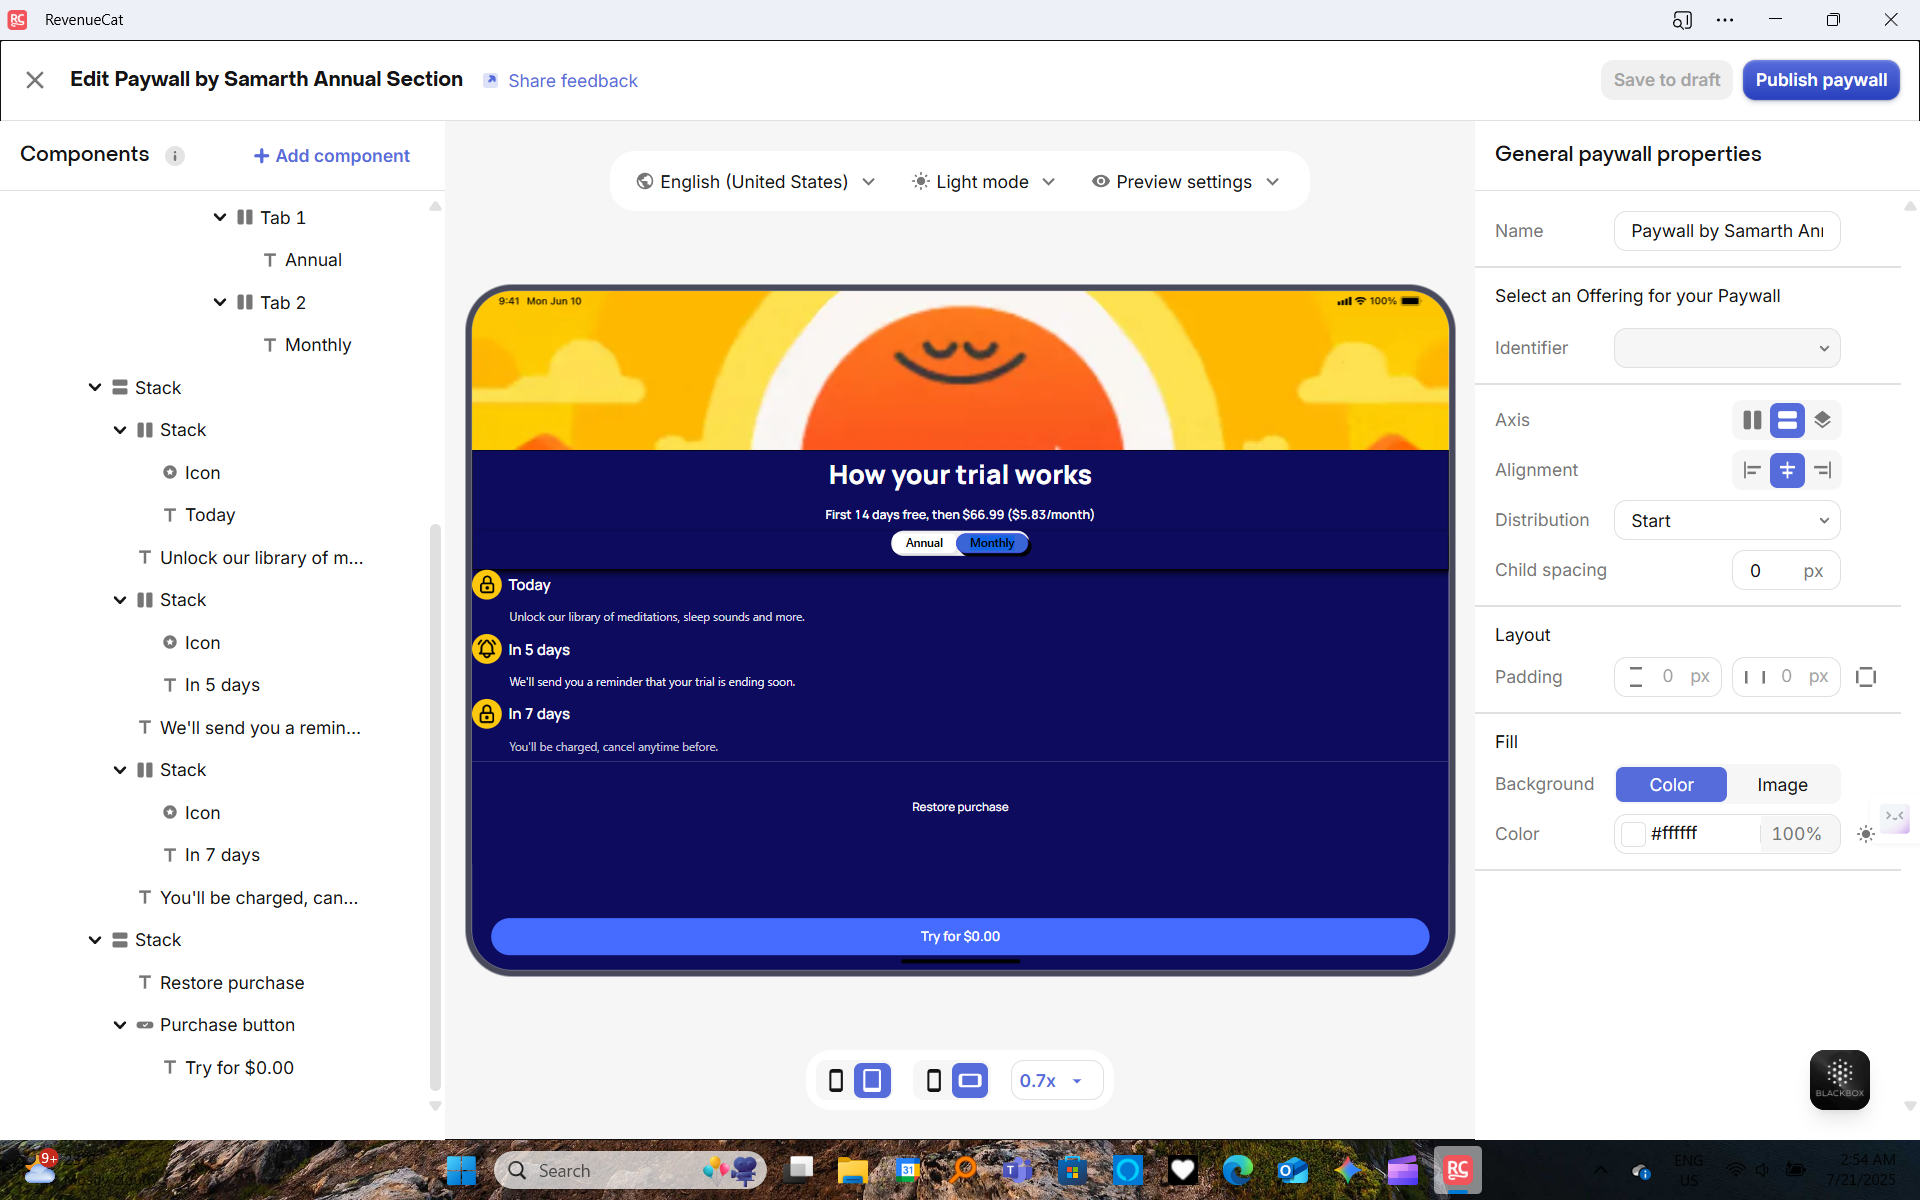
Task: Click the paywall Name input field
Action: tap(1726, 231)
